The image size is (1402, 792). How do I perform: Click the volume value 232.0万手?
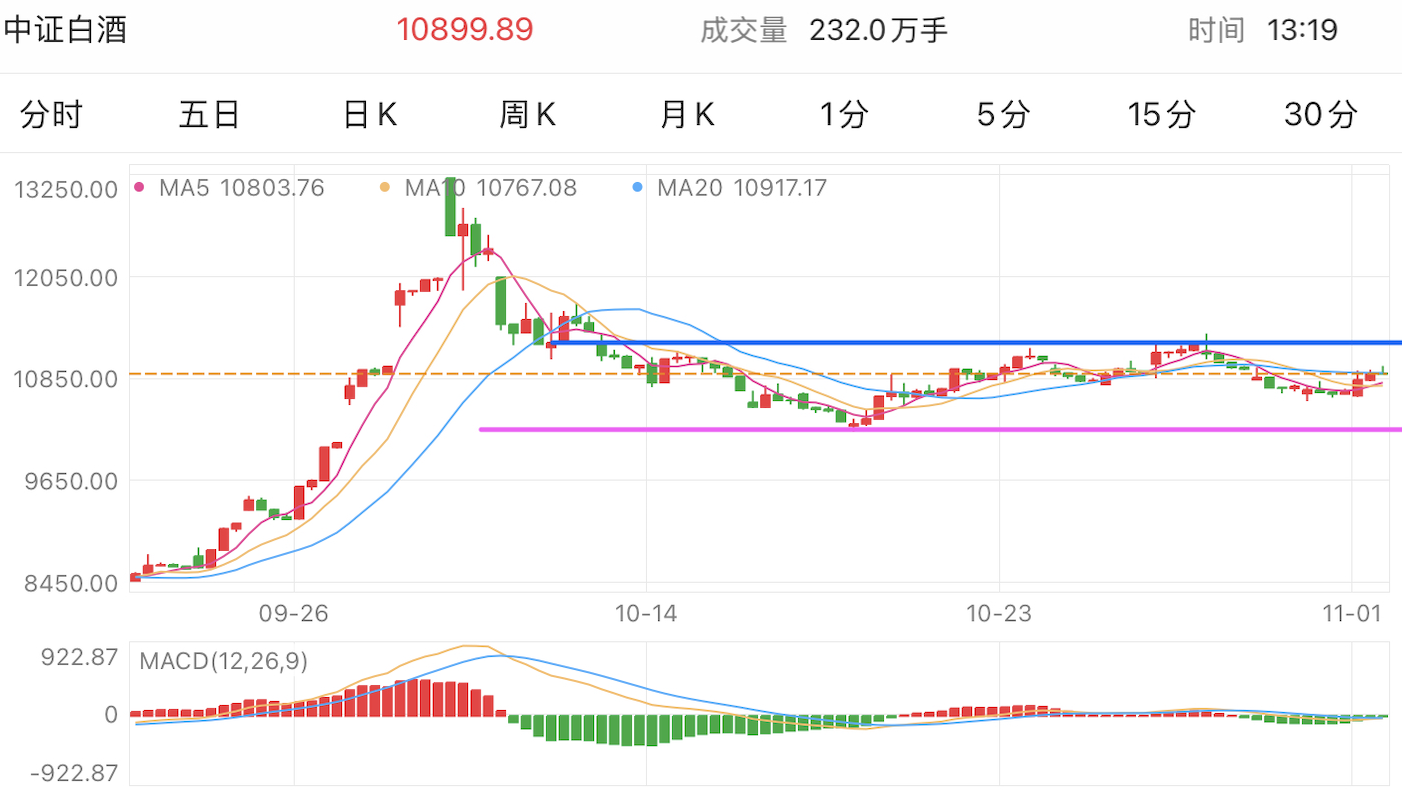[x=879, y=30]
